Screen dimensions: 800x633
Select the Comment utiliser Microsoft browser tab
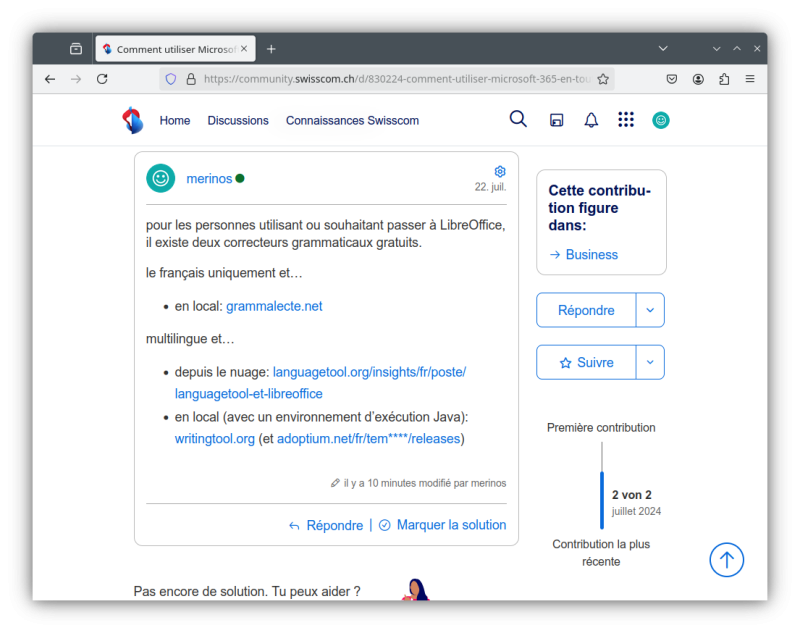[176, 49]
